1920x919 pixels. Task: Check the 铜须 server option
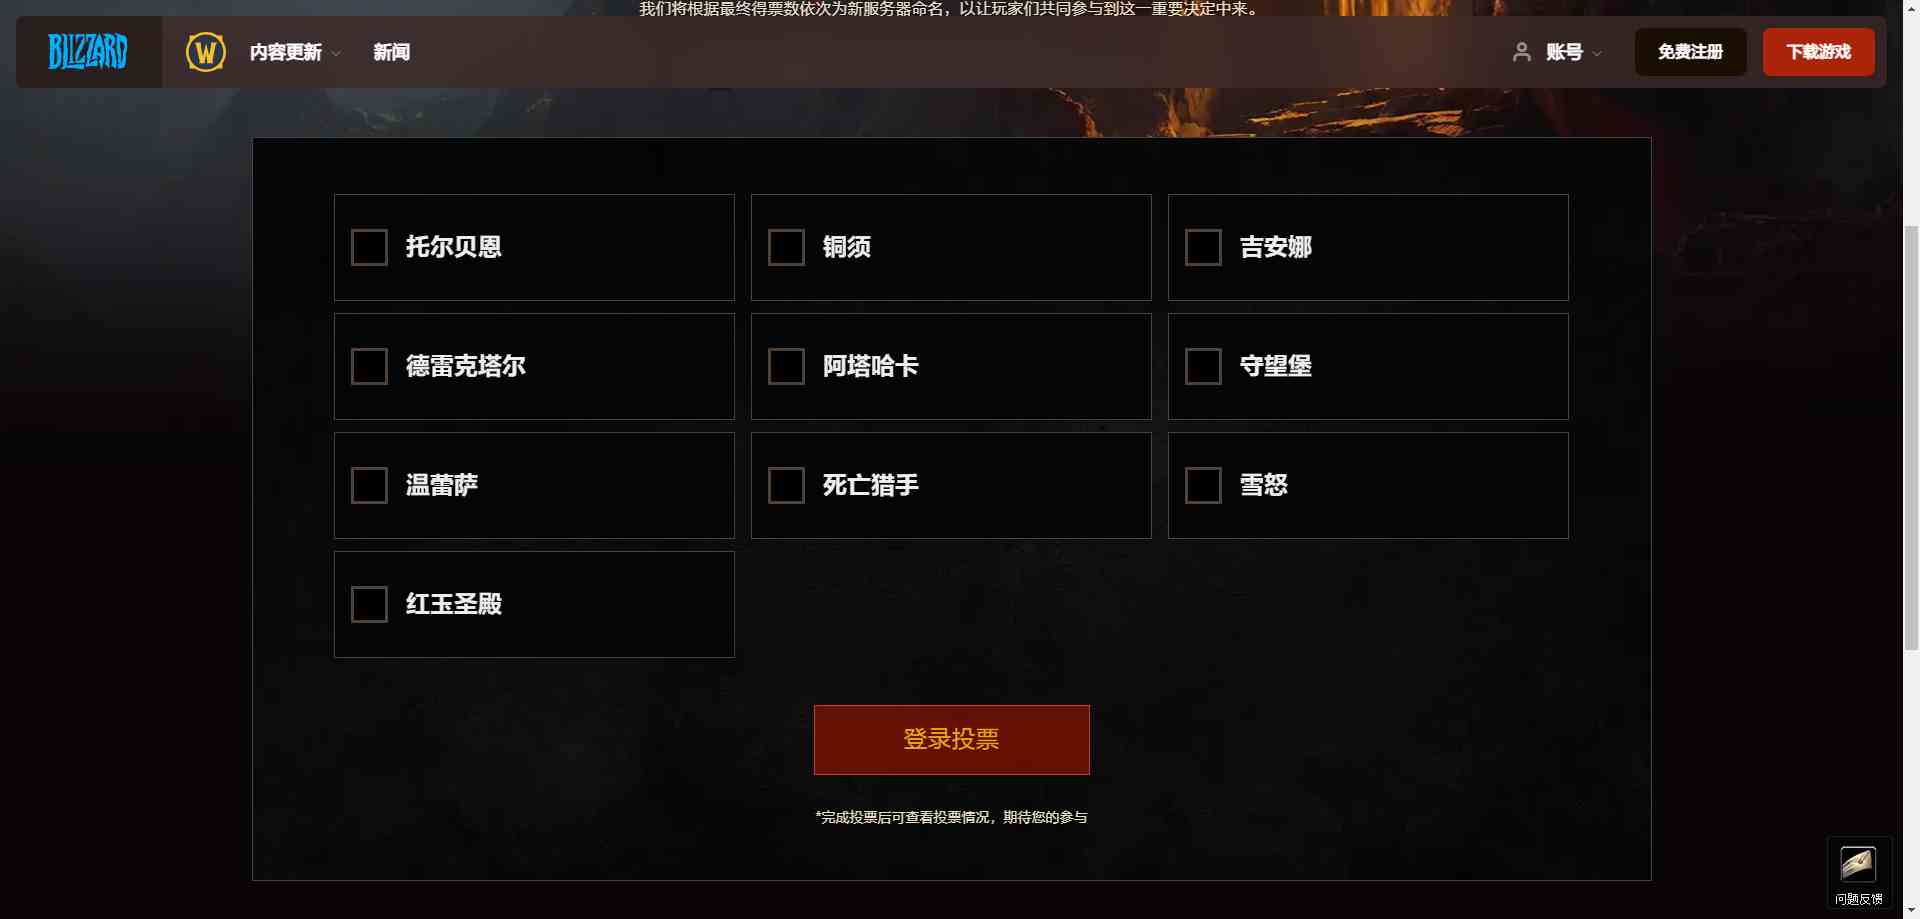click(786, 247)
